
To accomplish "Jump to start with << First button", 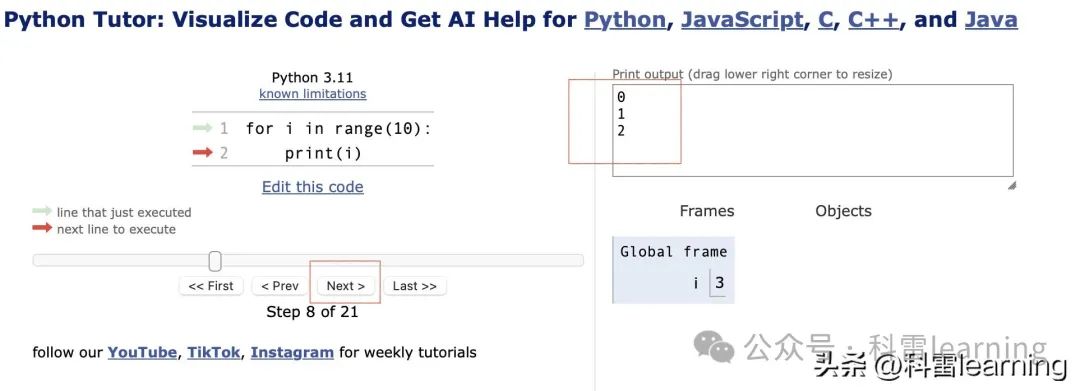I will (x=211, y=286).
